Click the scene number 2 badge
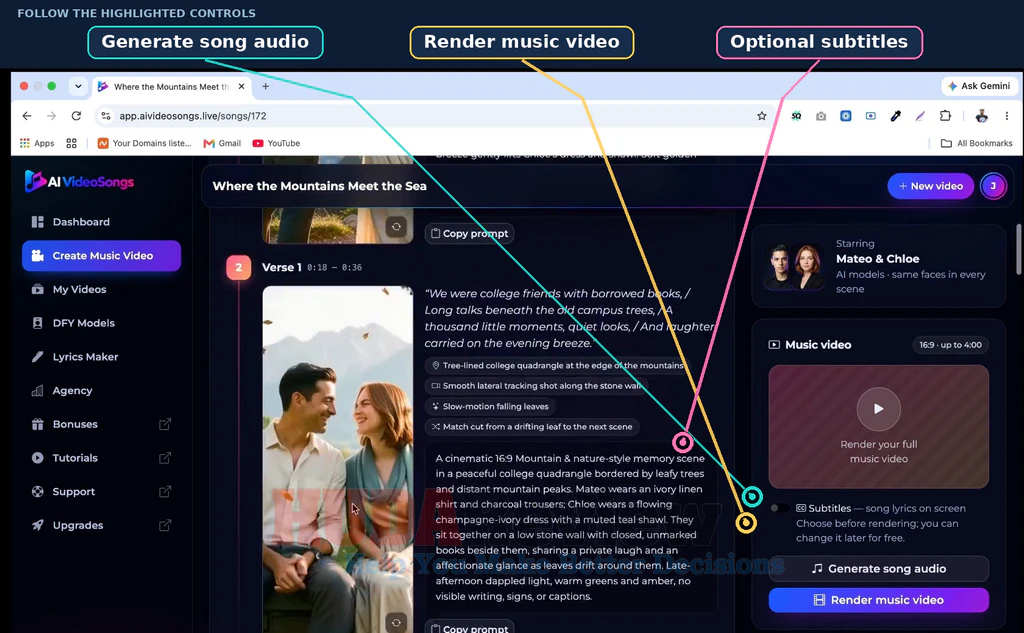 (238, 267)
